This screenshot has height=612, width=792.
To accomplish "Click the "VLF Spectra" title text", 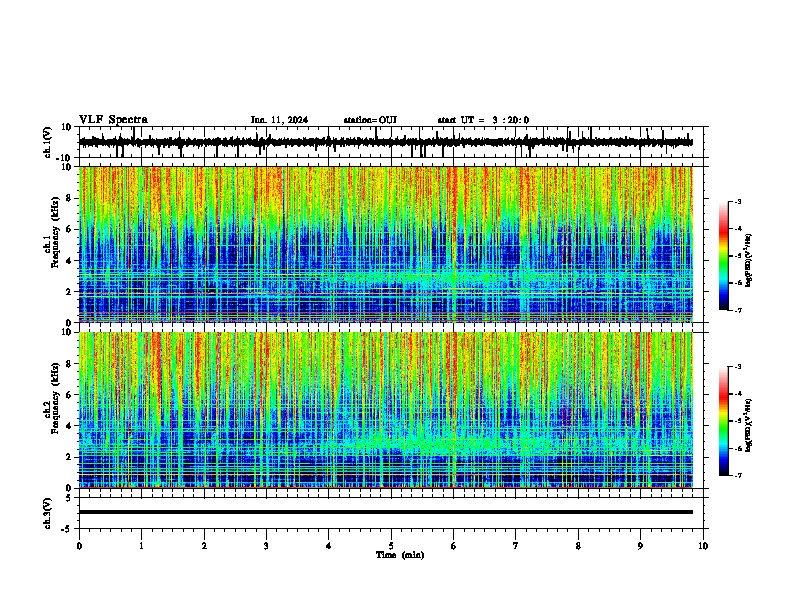I will coord(113,119).
